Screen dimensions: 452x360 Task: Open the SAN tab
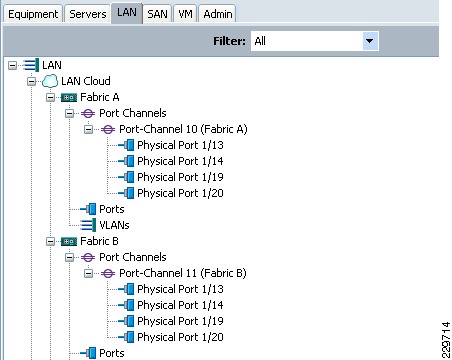pos(157,14)
